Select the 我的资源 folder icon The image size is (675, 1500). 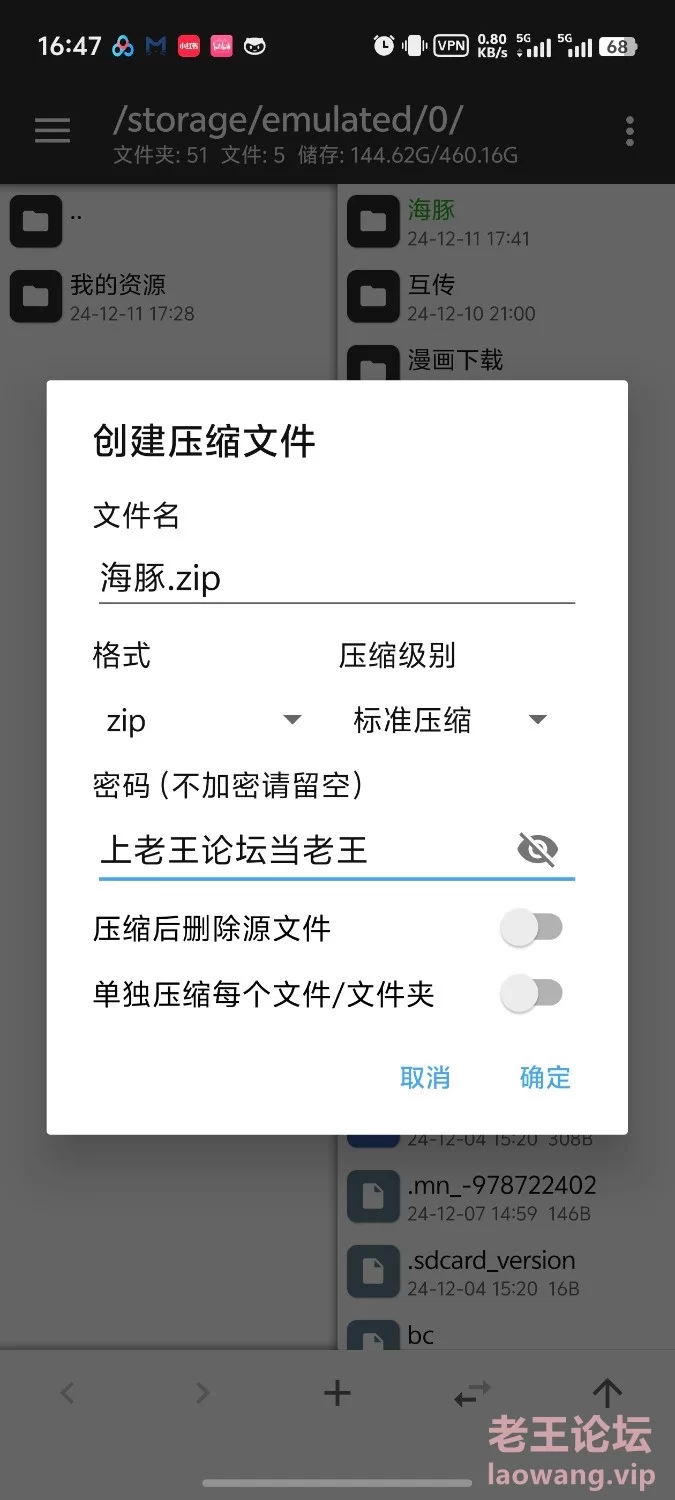pyautogui.click(x=36, y=297)
